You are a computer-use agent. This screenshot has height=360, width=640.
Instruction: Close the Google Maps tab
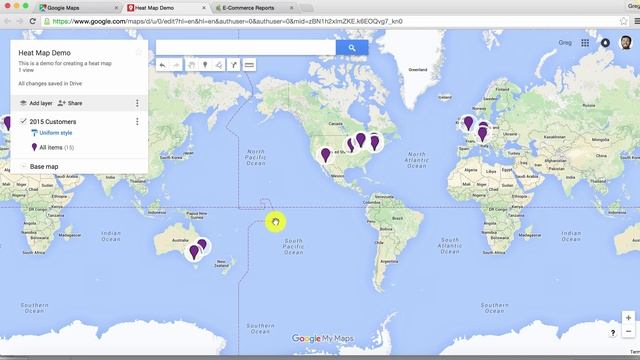pyautogui.click(x=116, y=8)
